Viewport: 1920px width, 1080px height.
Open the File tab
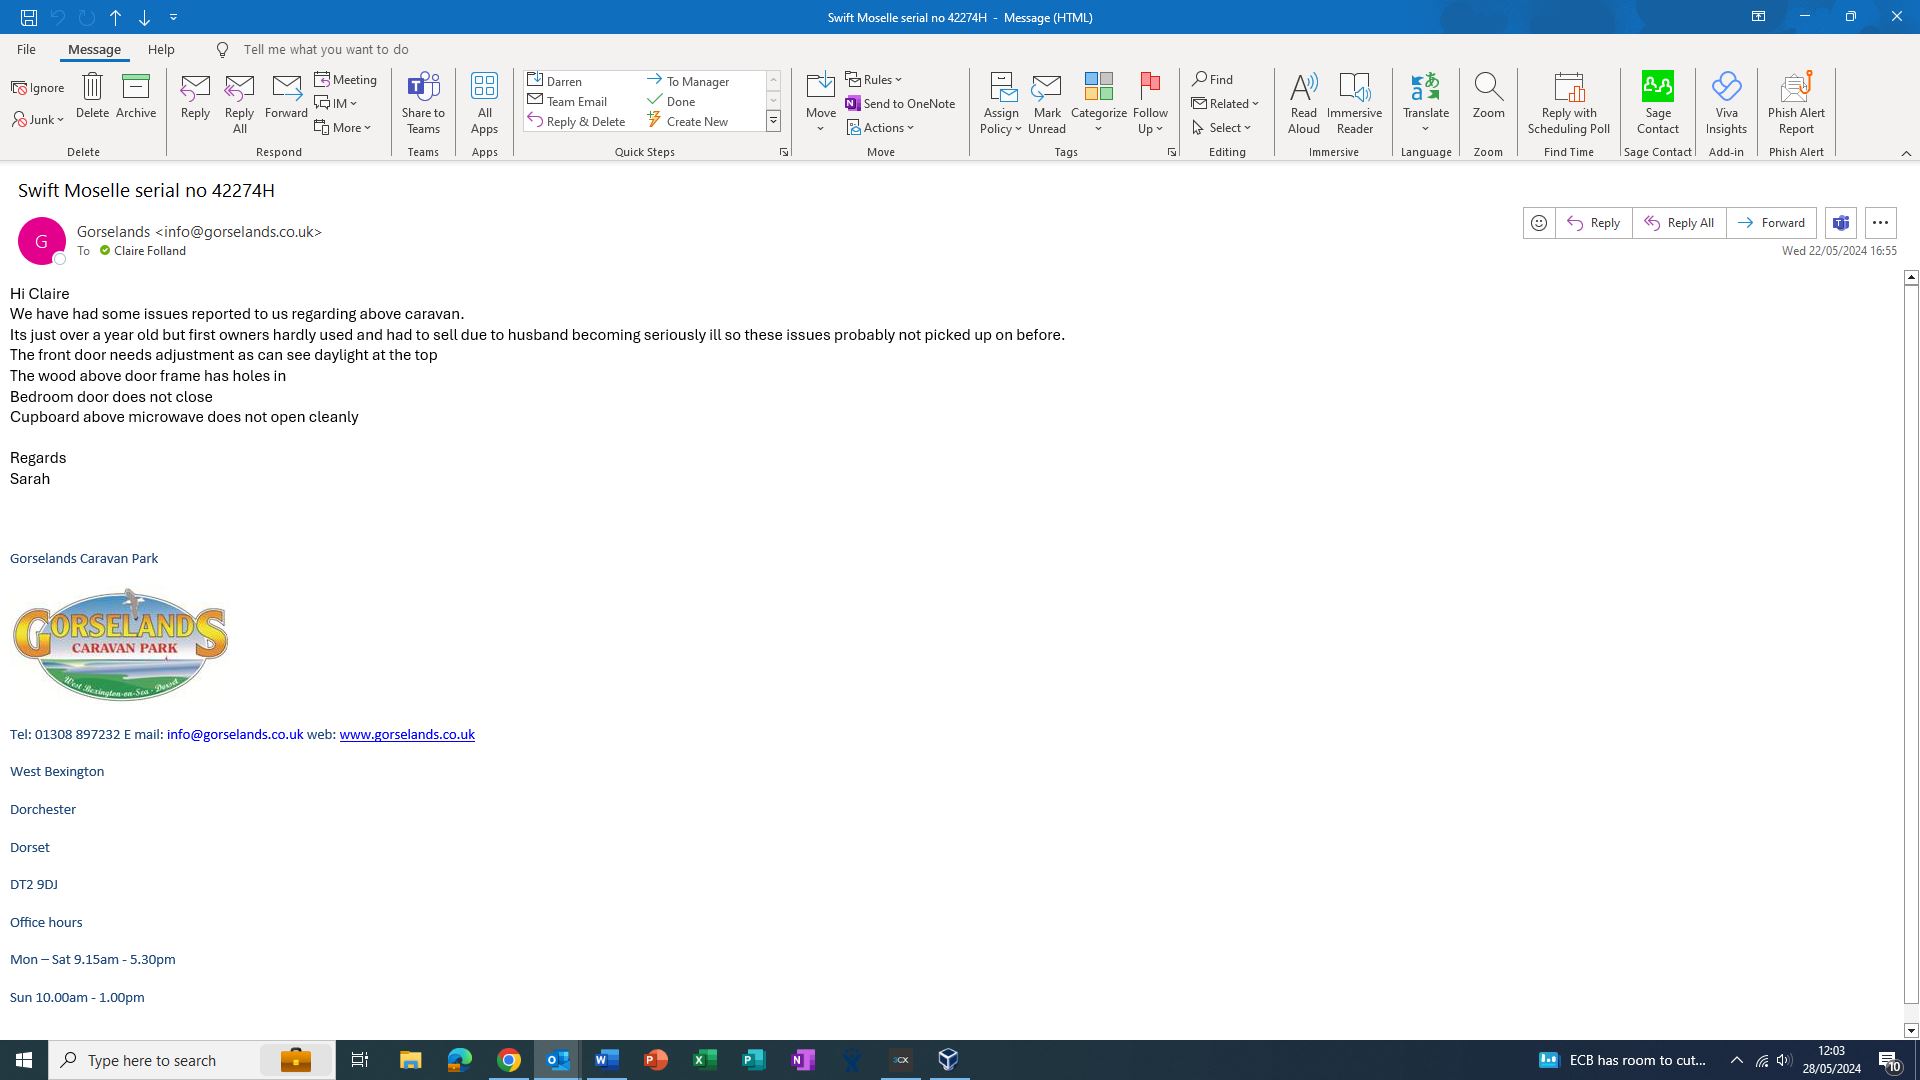coord(26,49)
